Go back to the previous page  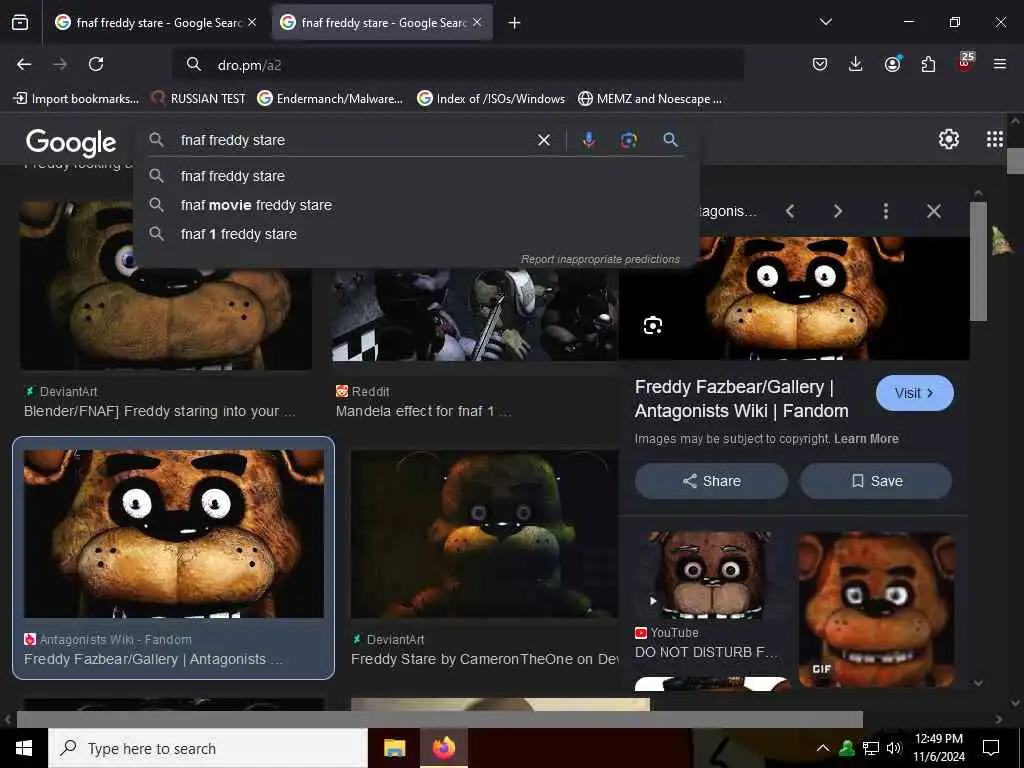pyautogui.click(x=24, y=64)
